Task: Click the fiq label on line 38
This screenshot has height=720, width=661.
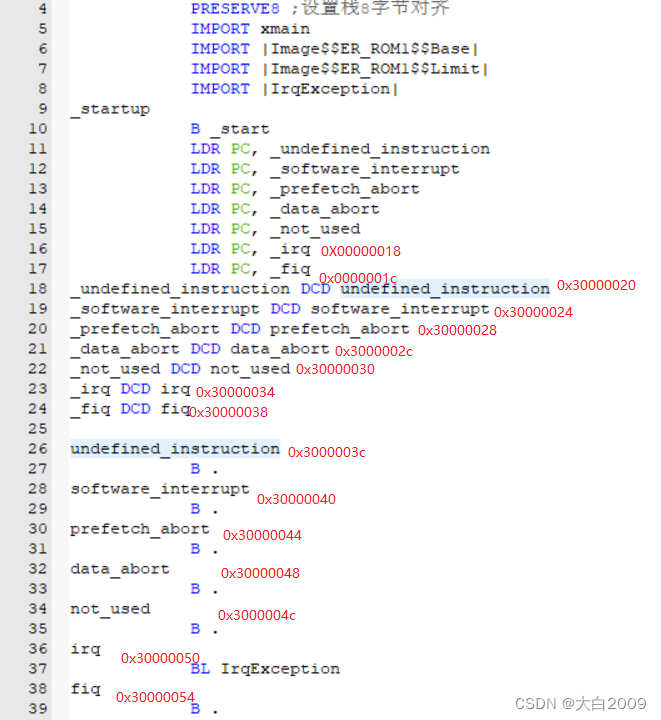Action: coord(85,689)
